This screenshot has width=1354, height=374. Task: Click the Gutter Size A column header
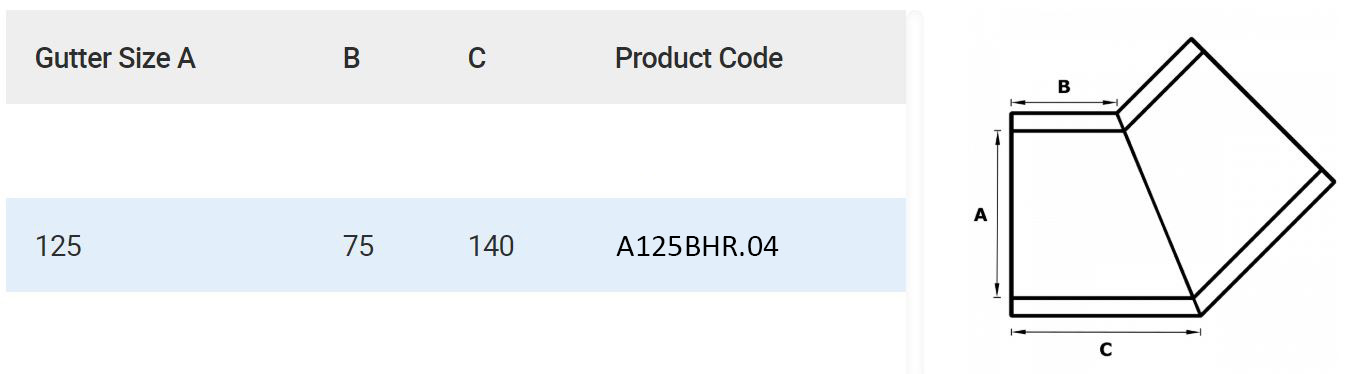115,58
